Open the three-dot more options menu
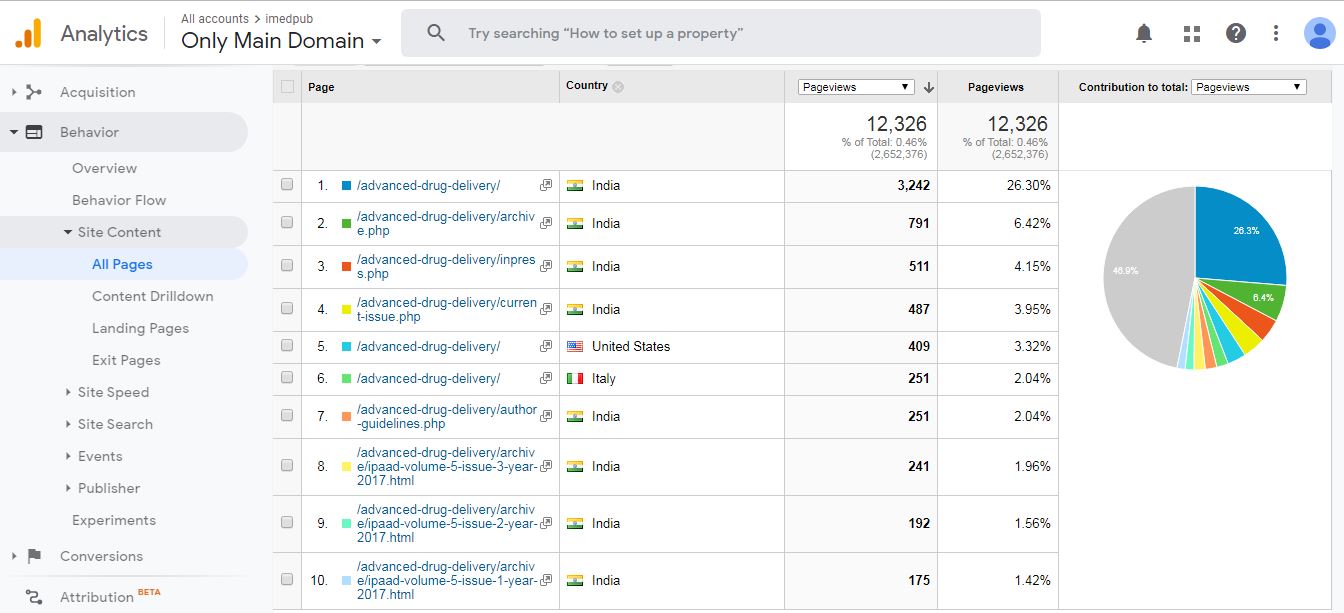The height and width of the screenshot is (613, 1344). coord(1276,33)
